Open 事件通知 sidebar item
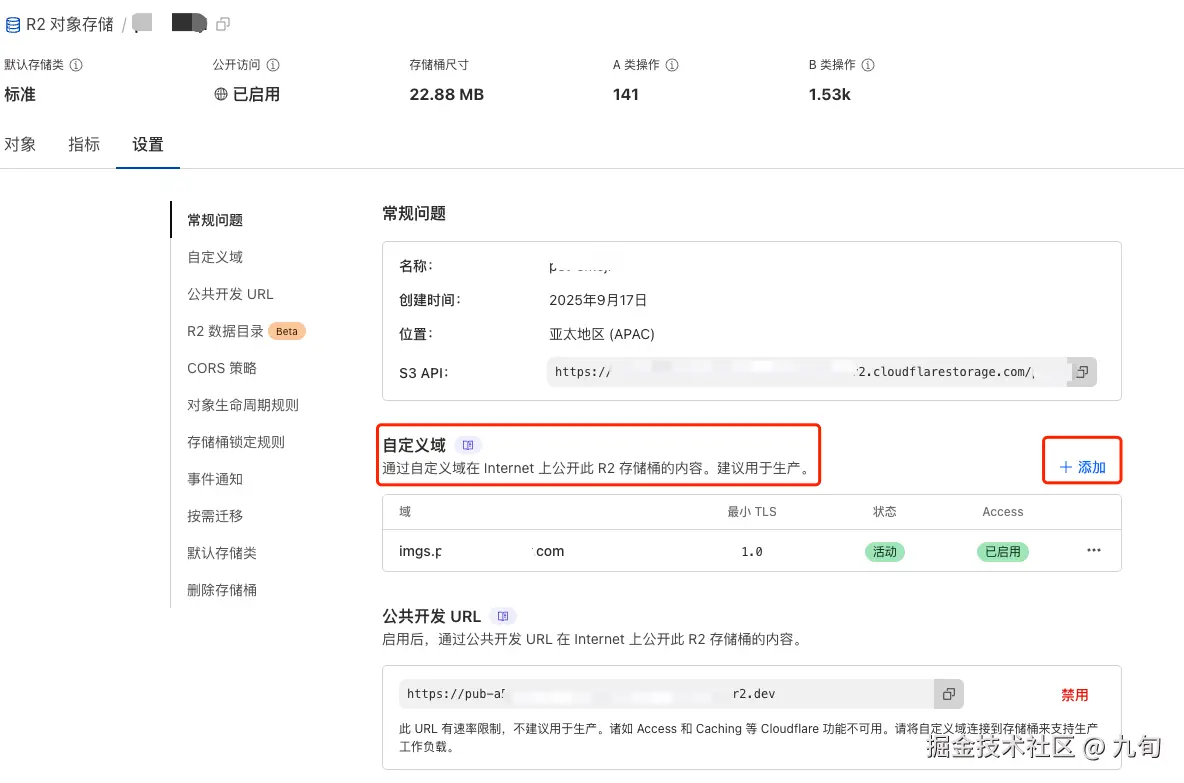 click(x=215, y=479)
